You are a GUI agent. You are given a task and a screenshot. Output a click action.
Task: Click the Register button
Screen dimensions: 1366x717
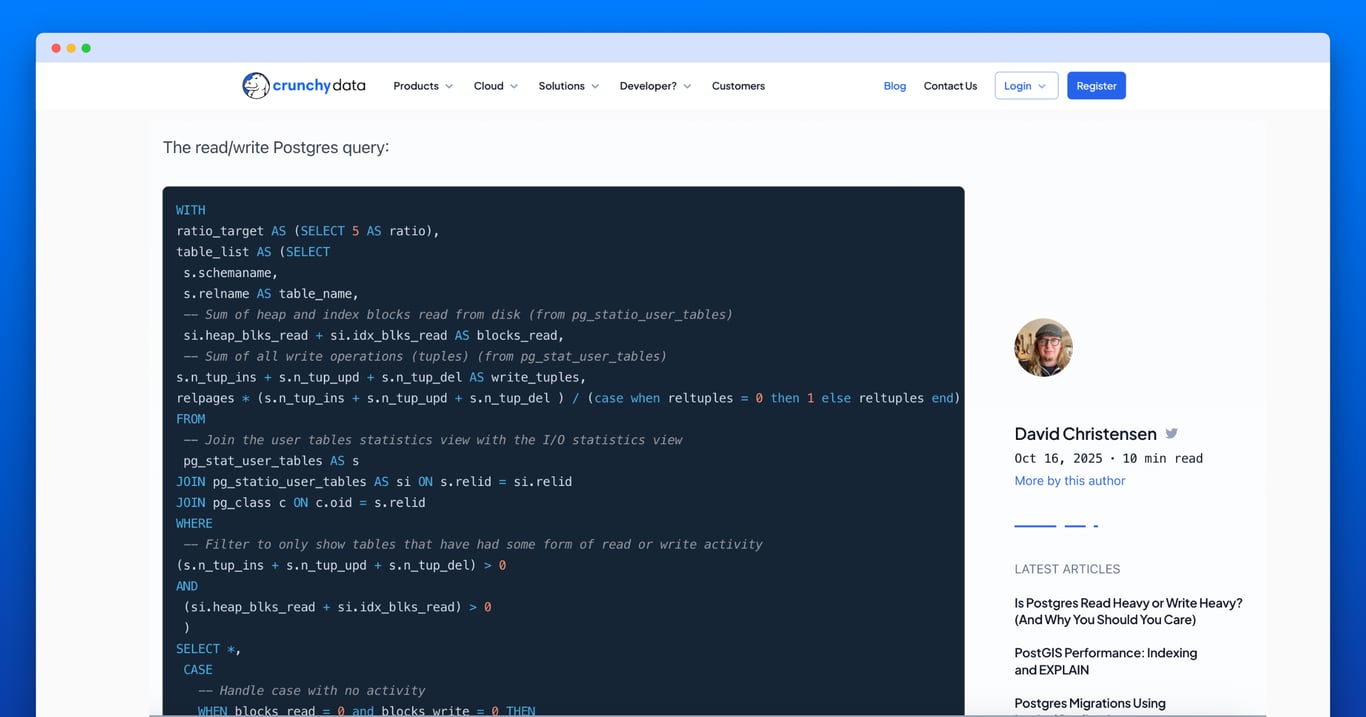(1096, 86)
